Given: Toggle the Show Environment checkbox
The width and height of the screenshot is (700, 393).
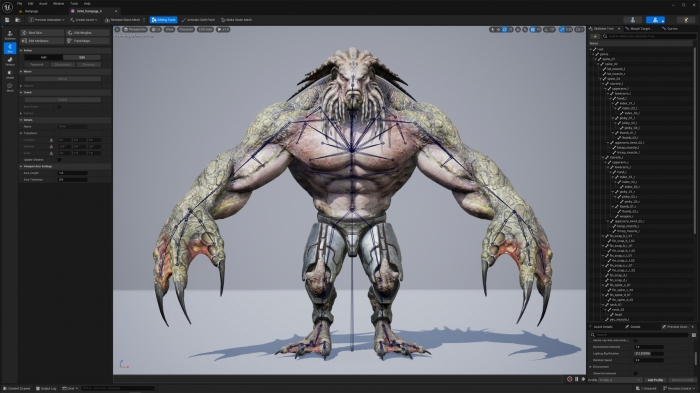Looking at the screenshot, I should 635,373.
